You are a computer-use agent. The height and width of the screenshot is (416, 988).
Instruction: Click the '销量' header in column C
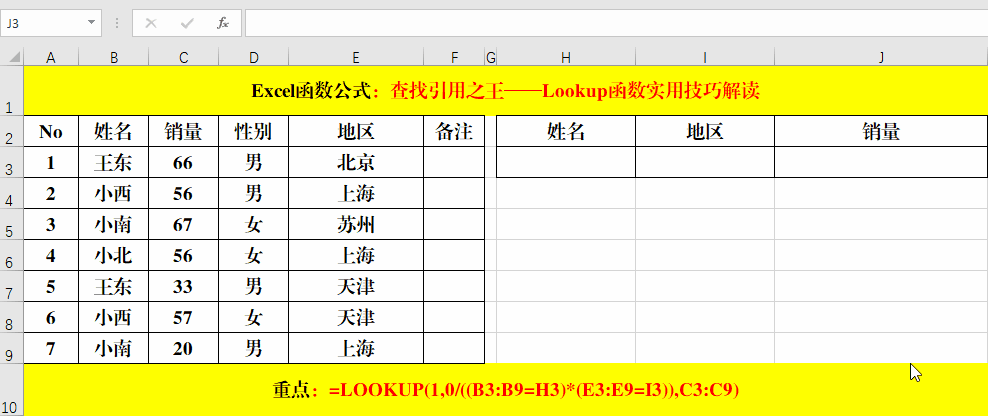click(183, 131)
